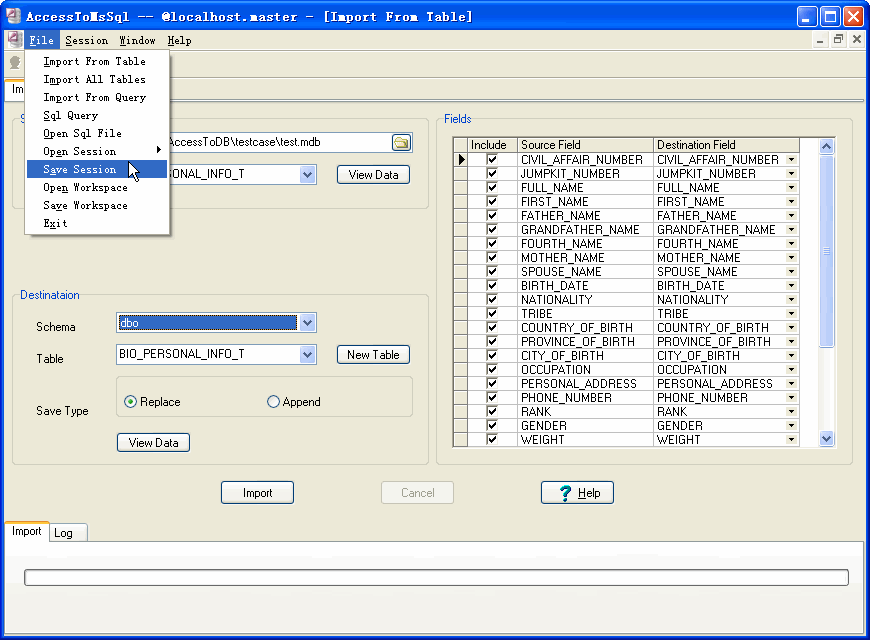Open destination field dropdown for SPOUSE_NAME

(x=792, y=271)
